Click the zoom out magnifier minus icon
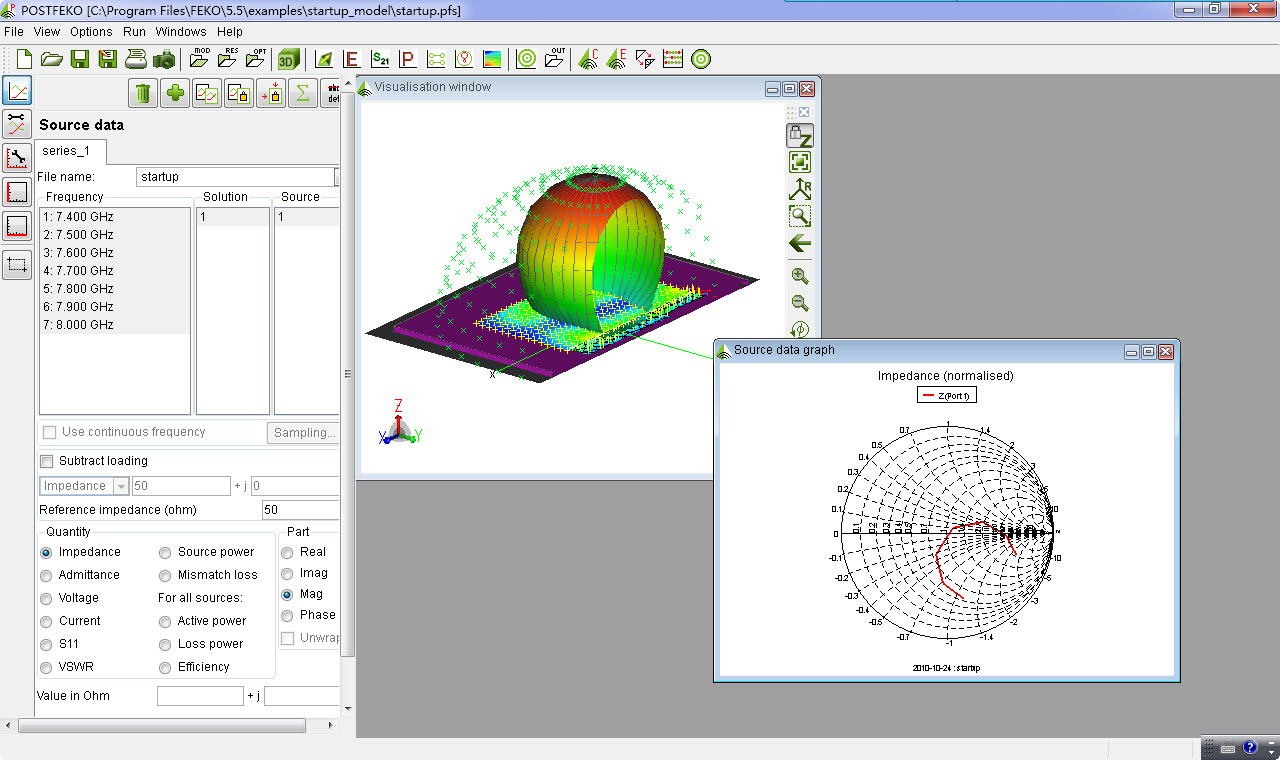Image resolution: width=1280 pixels, height=760 pixels. (x=800, y=303)
